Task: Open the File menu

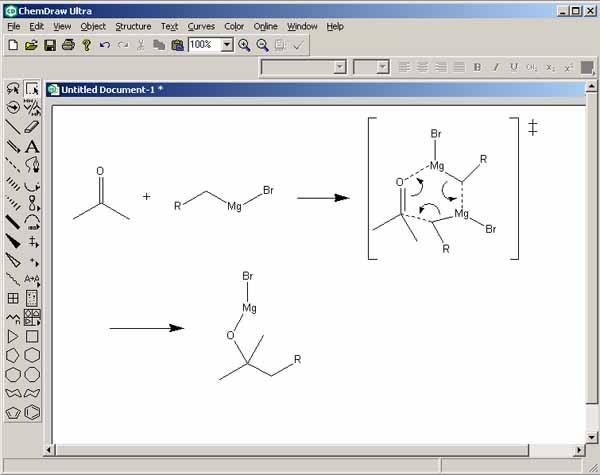Action: 14,26
